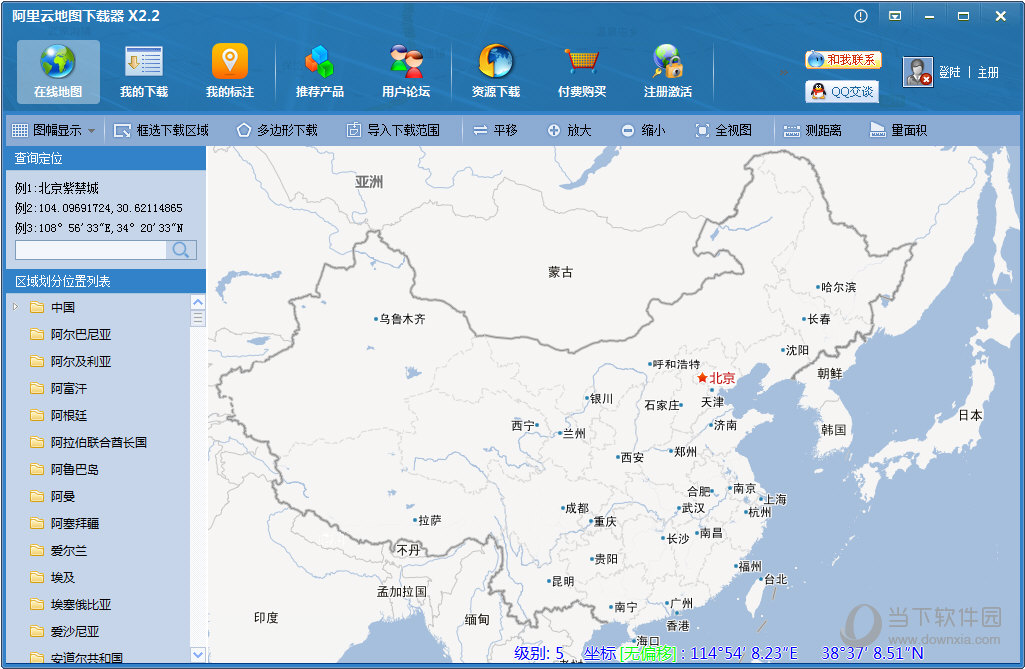Click 北京 star marker on map
The height and width of the screenshot is (669, 1025).
702,378
